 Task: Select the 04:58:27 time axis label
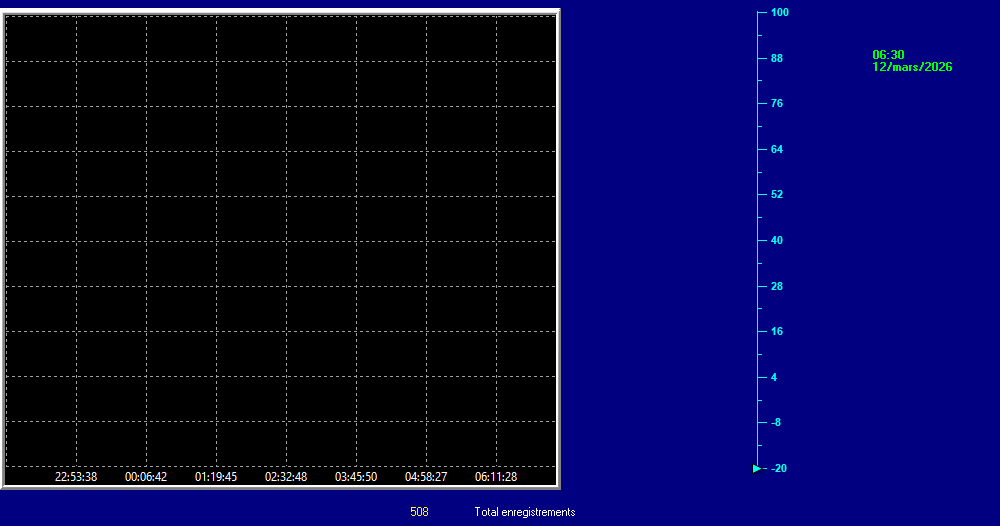[x=426, y=477]
